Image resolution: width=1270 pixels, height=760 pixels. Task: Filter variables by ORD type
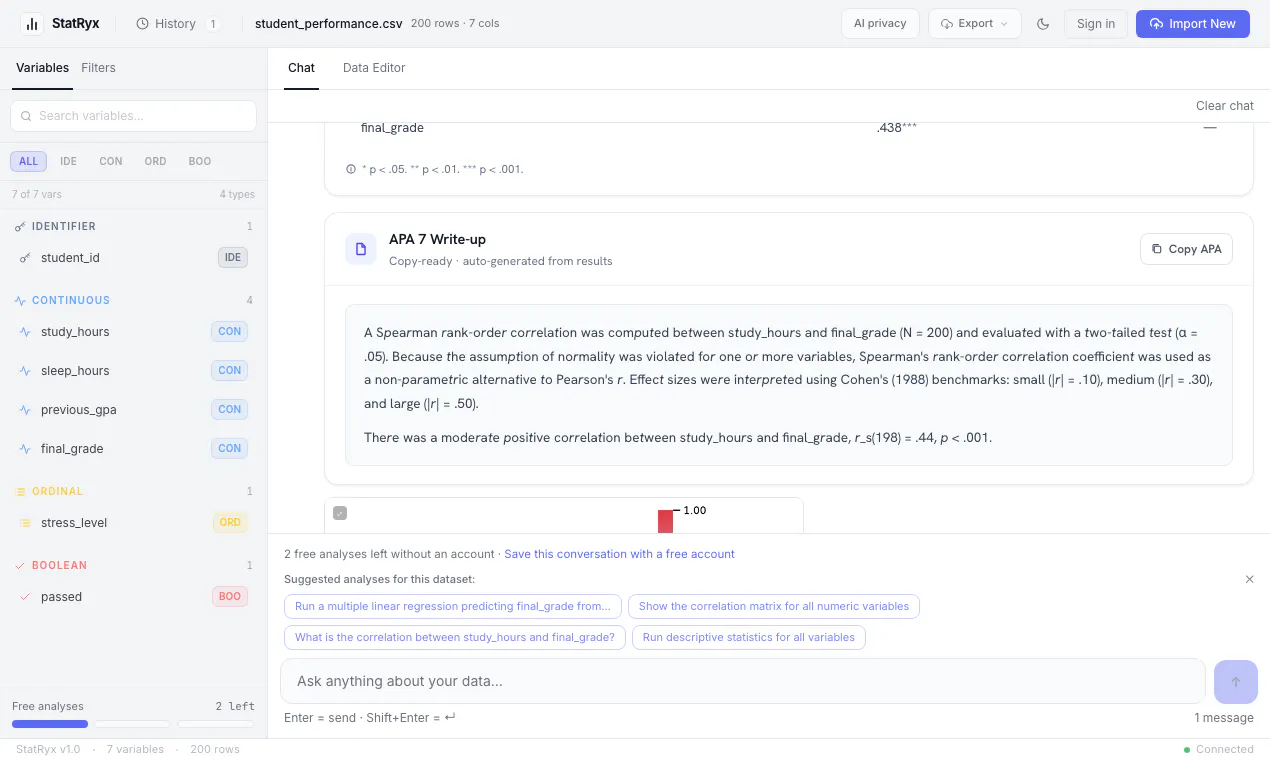pos(155,161)
